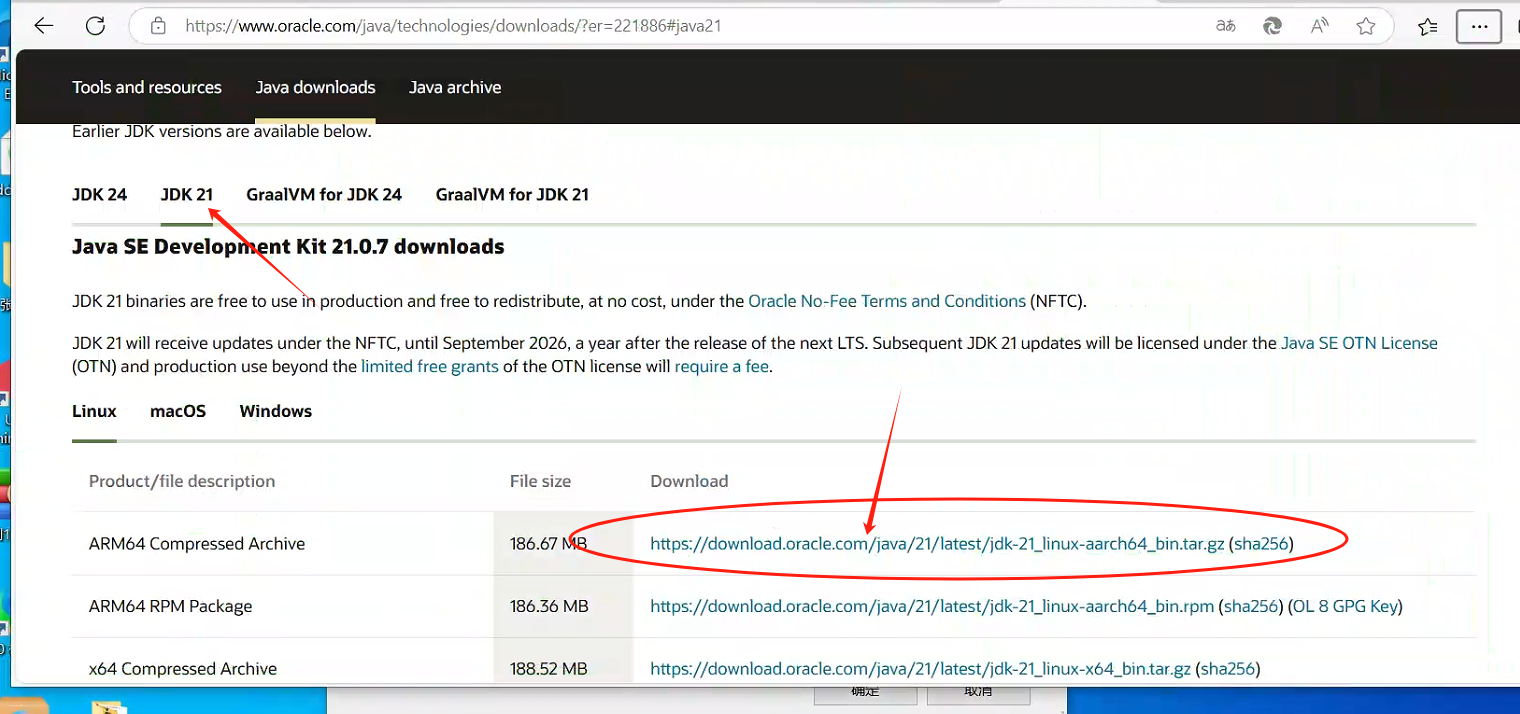Screen dimensions: 1520x714
Task: Open the Copilot/extension icon in address bar
Action: [1272, 26]
